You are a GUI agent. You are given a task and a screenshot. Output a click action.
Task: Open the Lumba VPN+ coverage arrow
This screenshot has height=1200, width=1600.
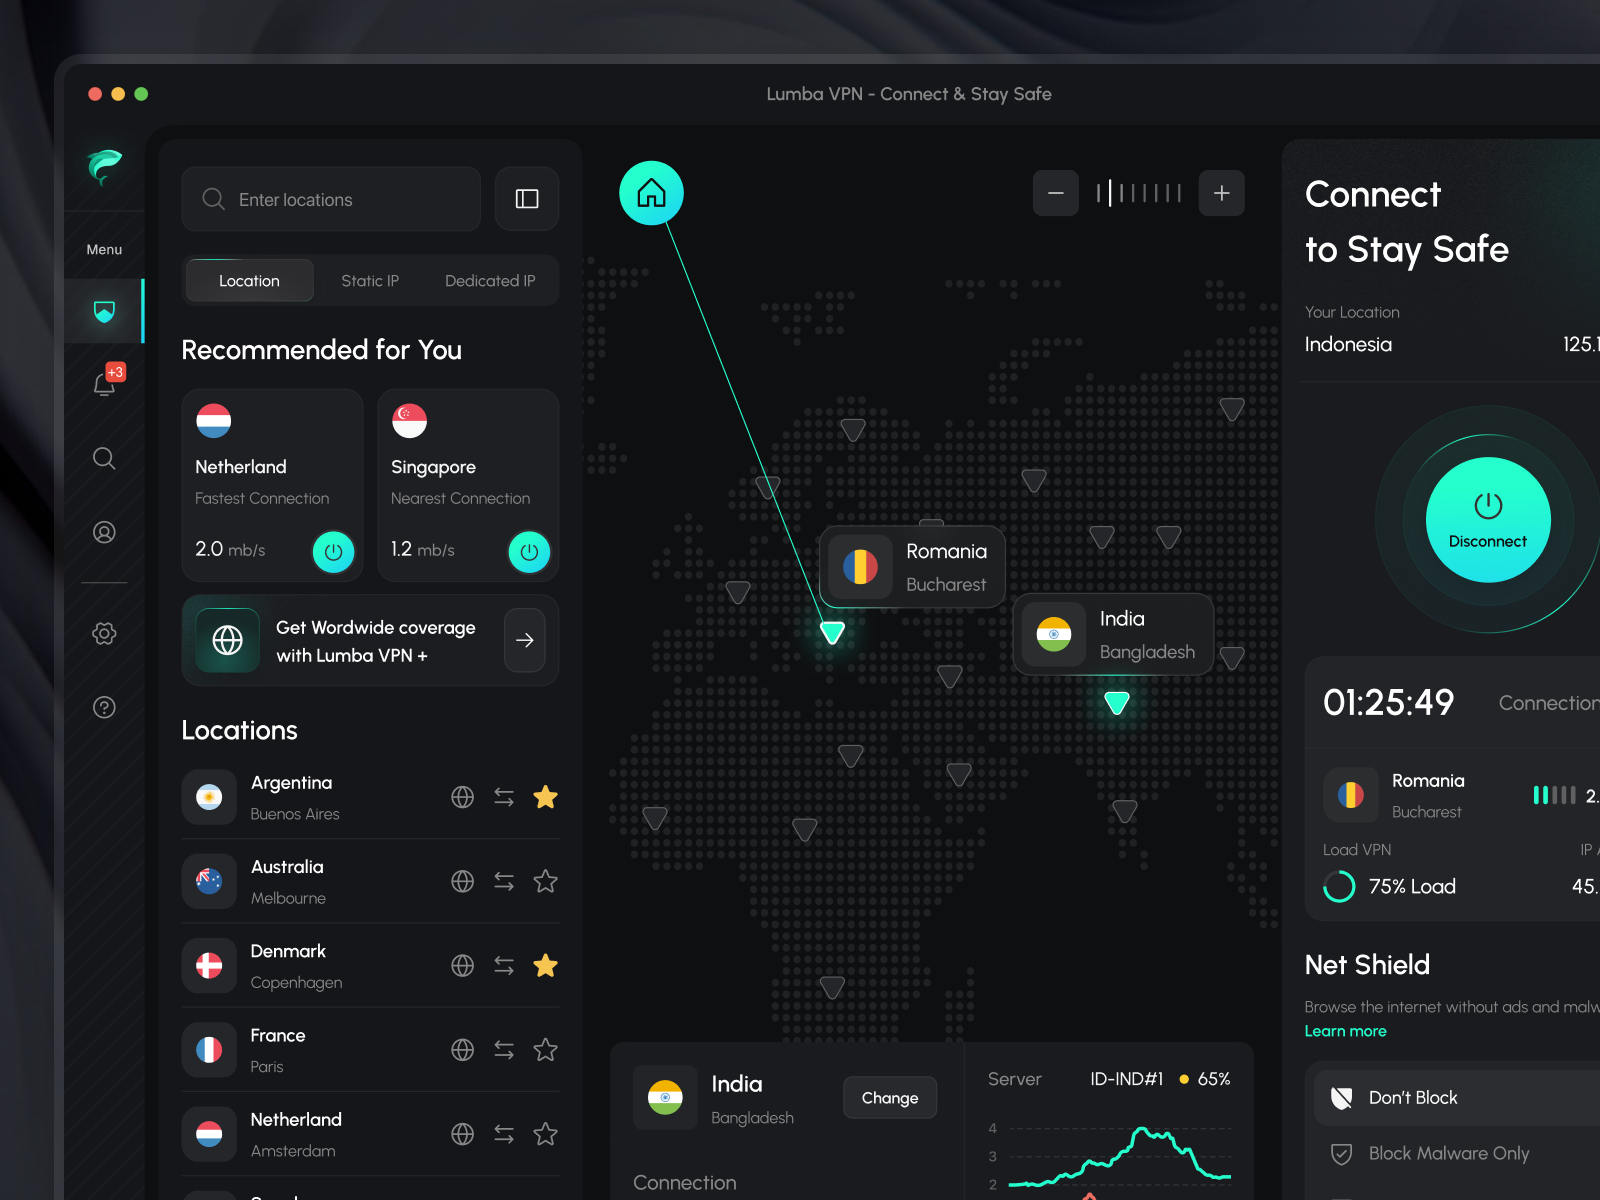pyautogui.click(x=525, y=640)
